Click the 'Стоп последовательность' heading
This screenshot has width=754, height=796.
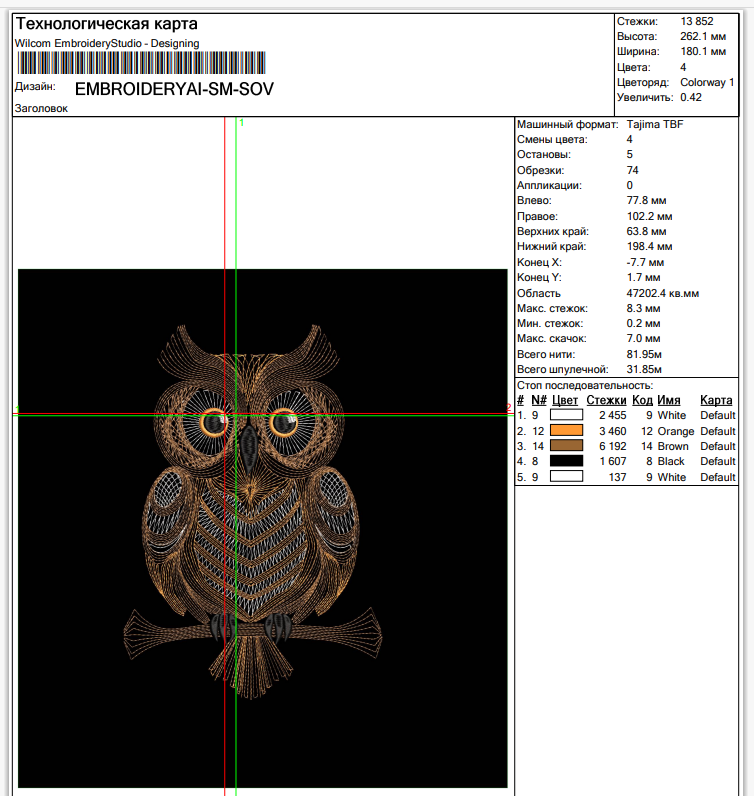point(584,385)
